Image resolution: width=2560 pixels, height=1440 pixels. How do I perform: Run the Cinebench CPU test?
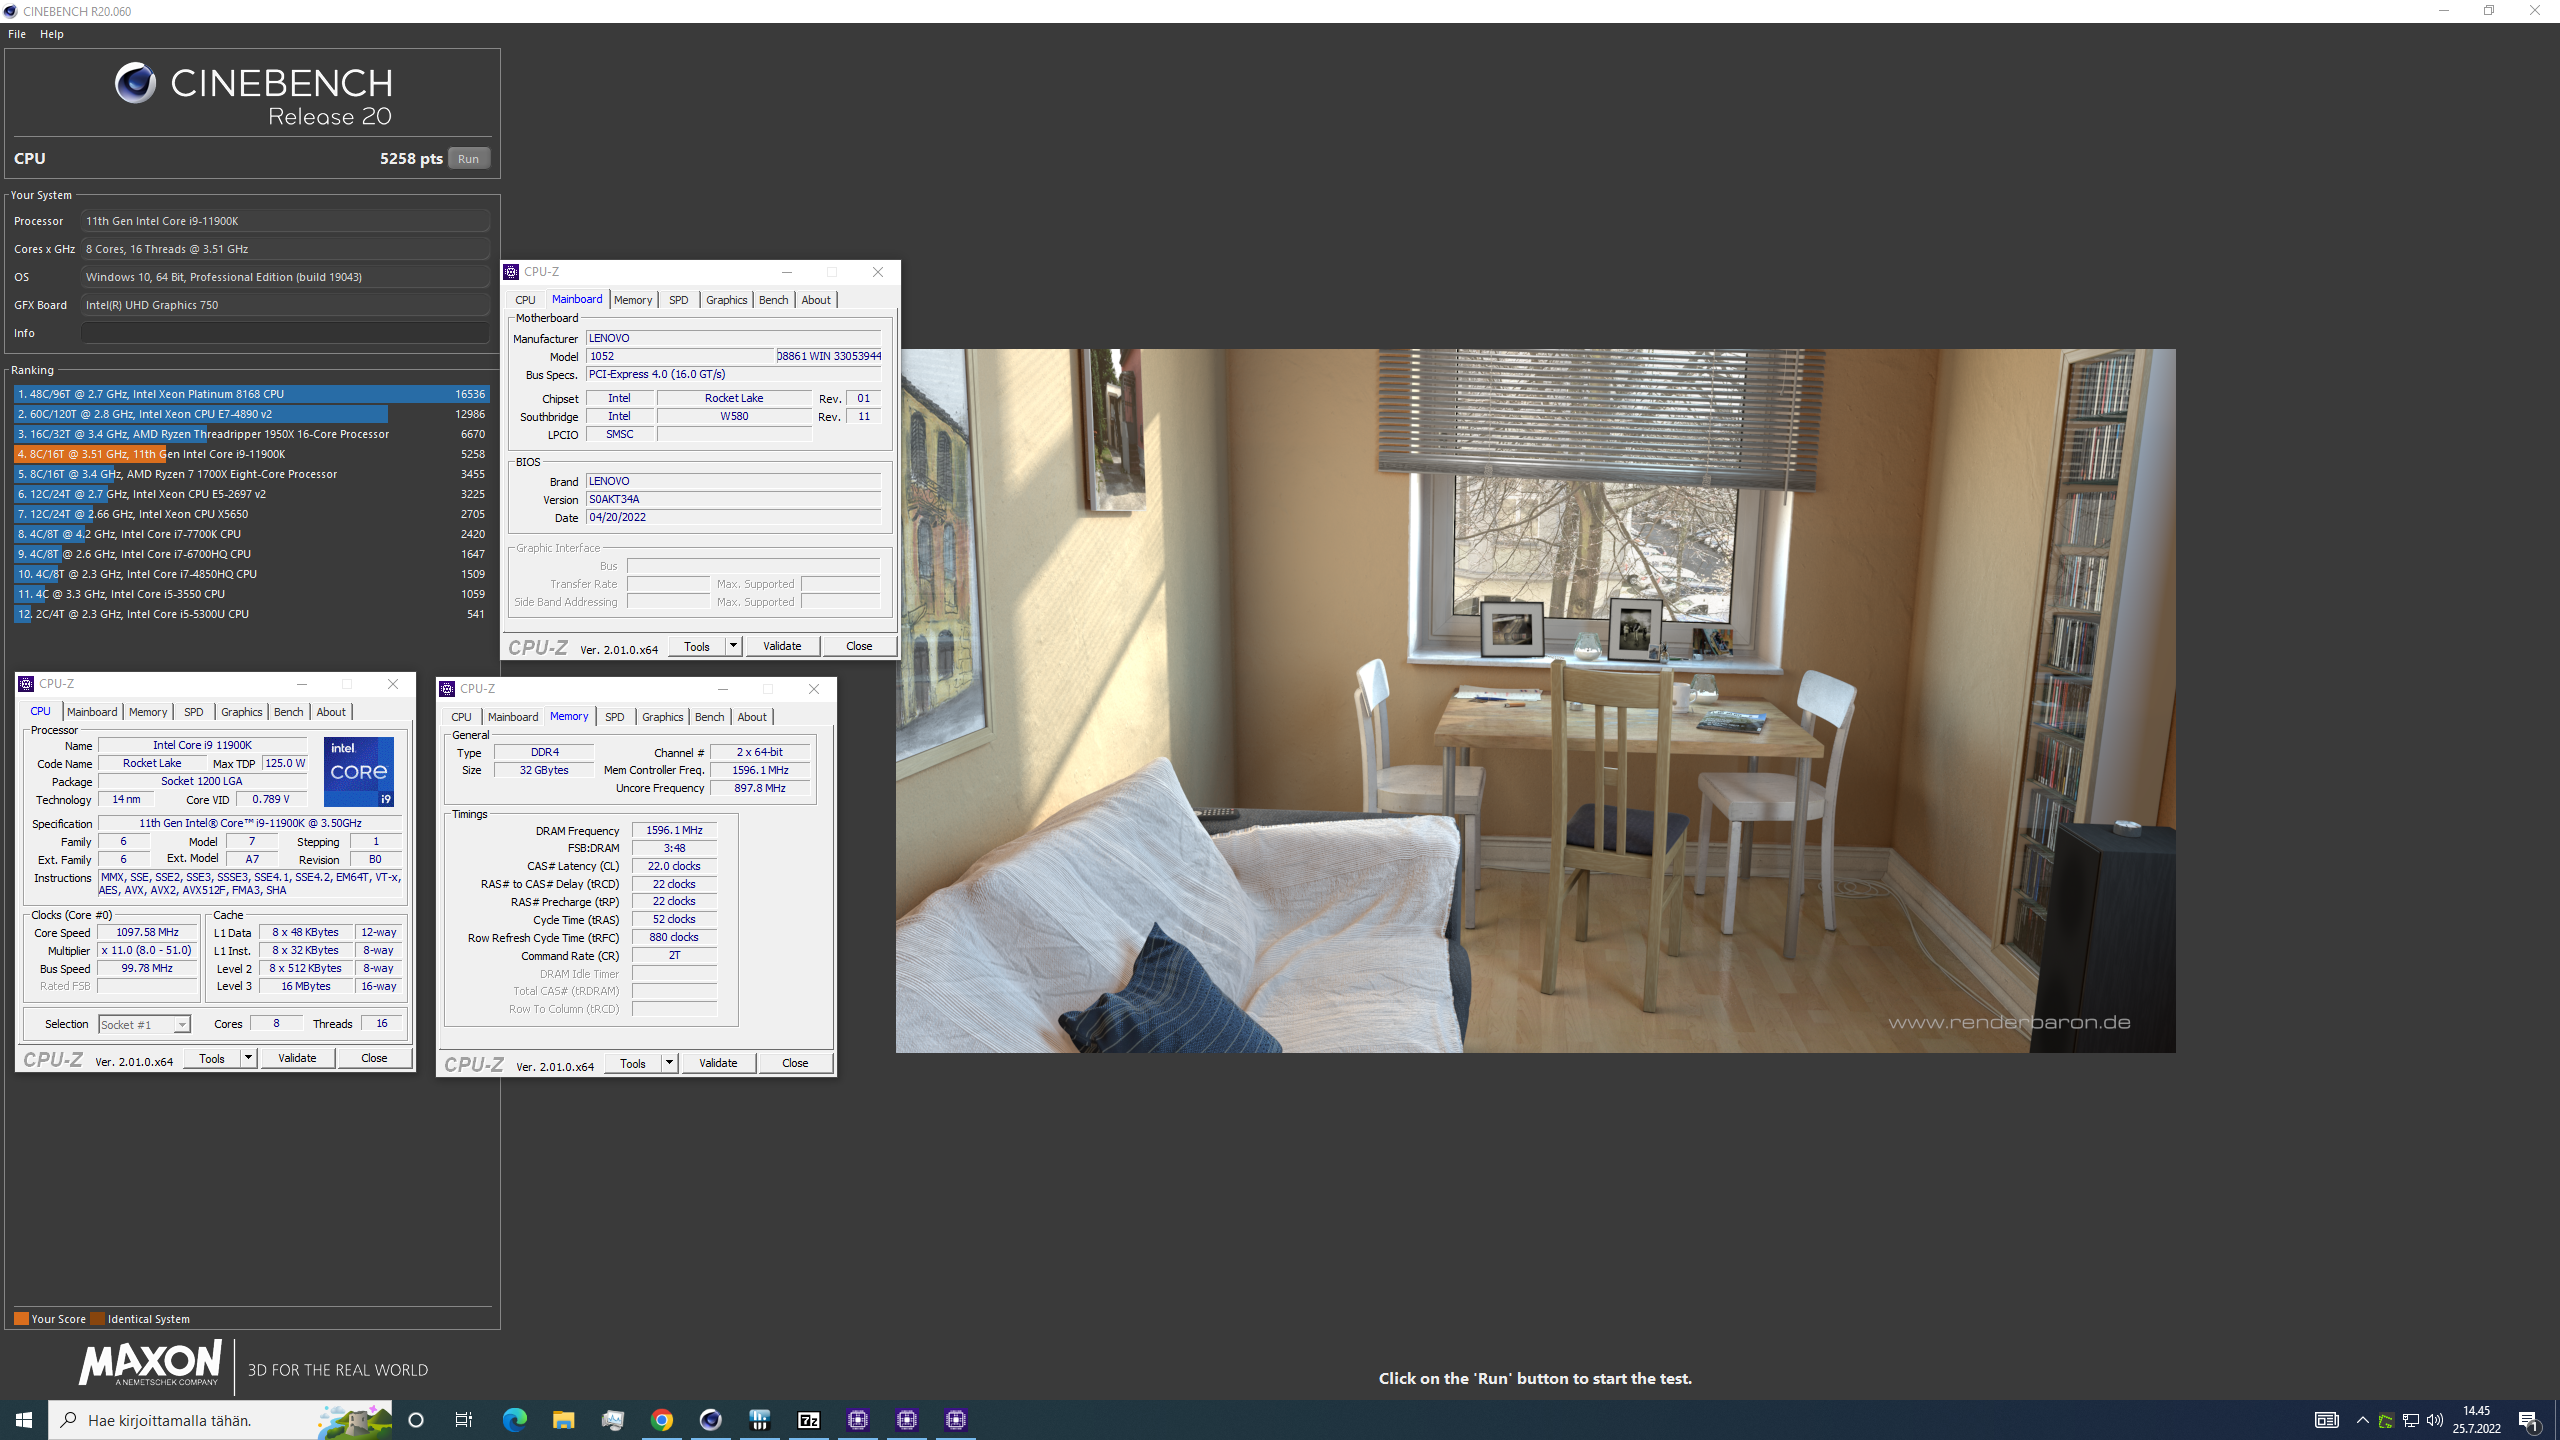coord(468,158)
